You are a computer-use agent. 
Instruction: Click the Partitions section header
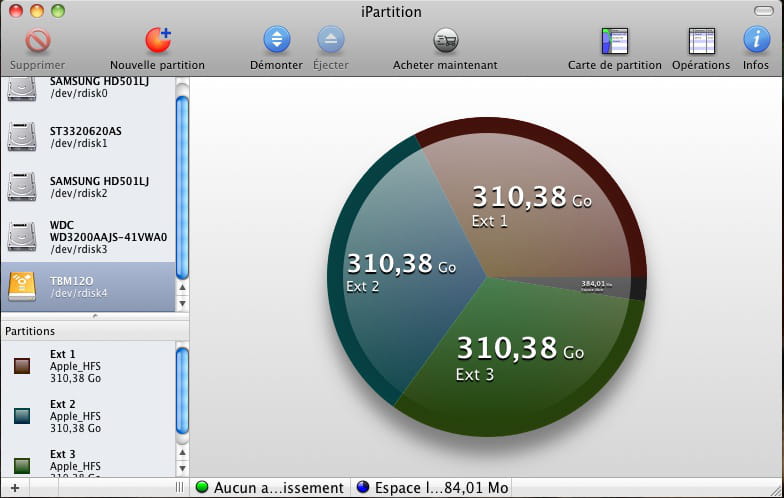tap(95, 331)
